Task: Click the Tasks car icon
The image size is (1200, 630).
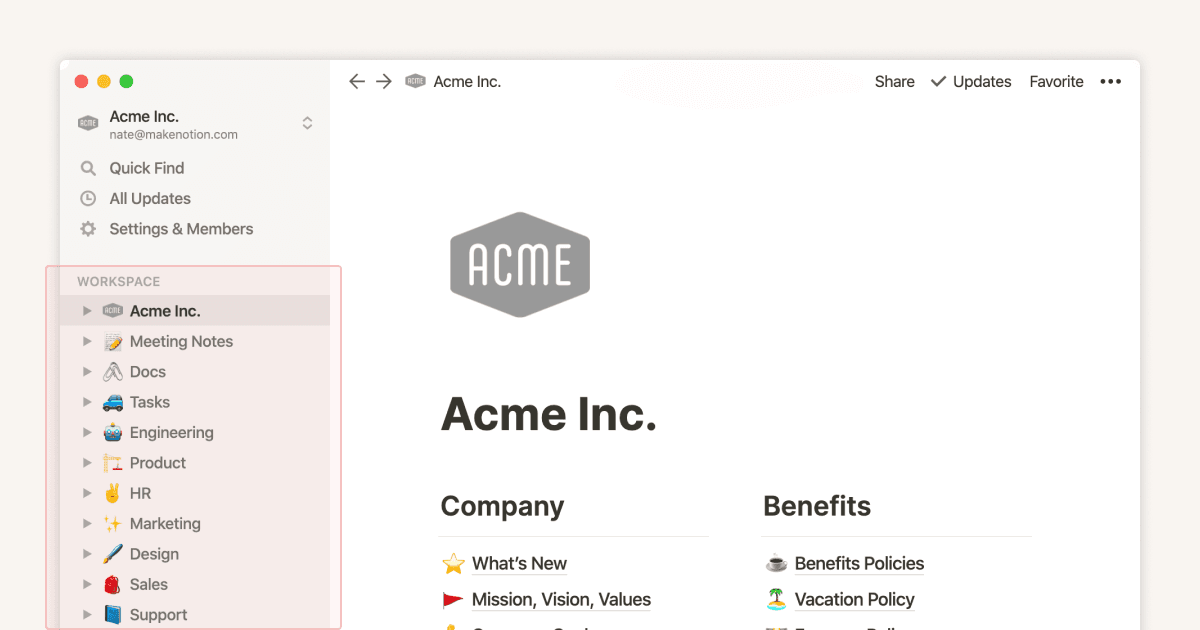Action: [x=112, y=402]
